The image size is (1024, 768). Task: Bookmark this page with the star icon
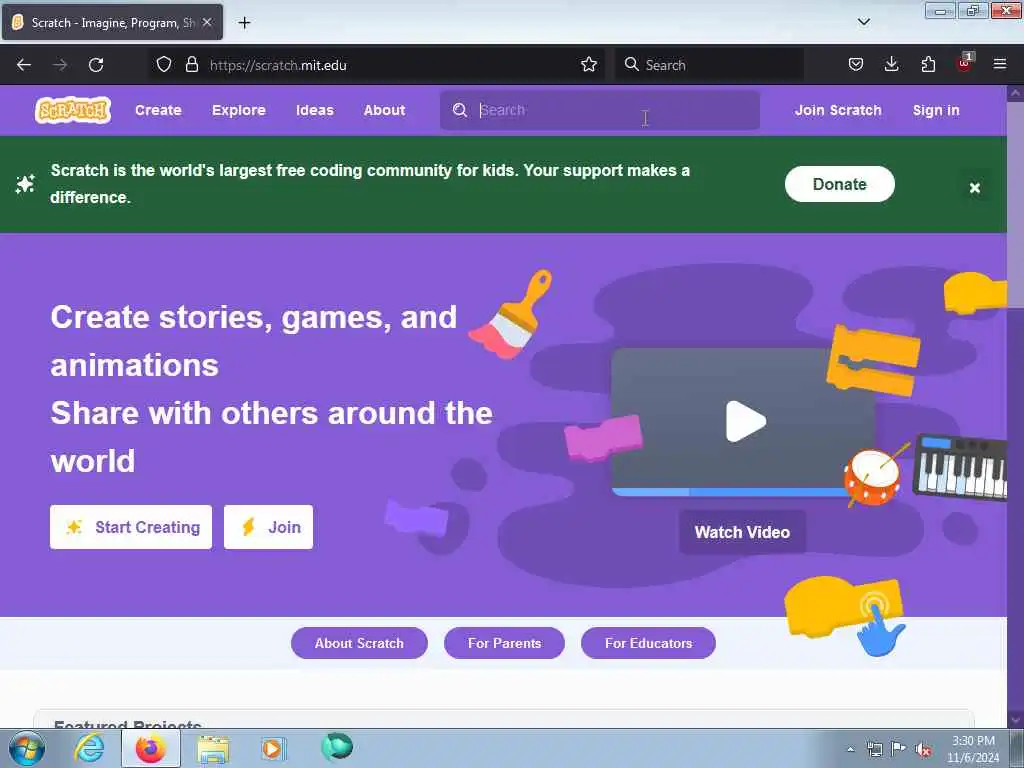[588, 65]
